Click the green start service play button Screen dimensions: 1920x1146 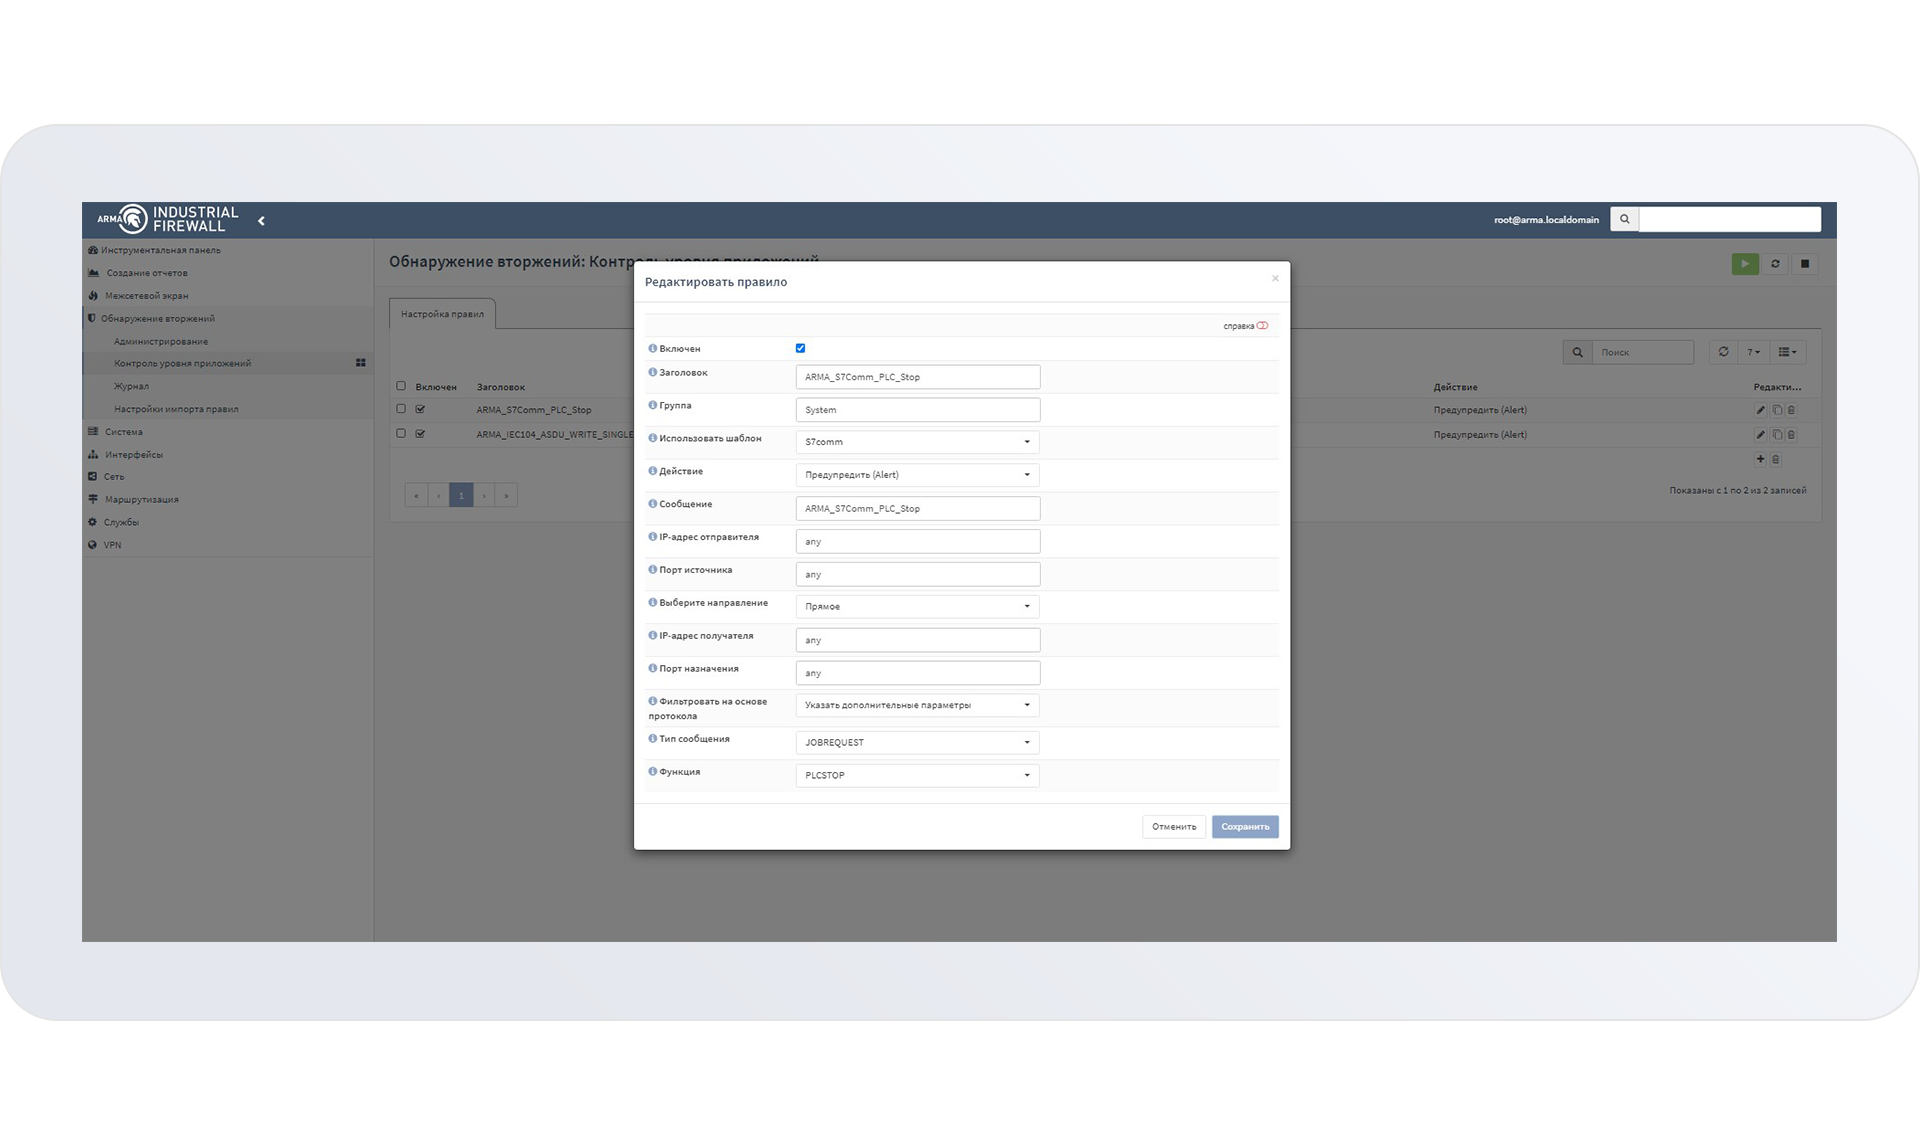pos(1744,264)
